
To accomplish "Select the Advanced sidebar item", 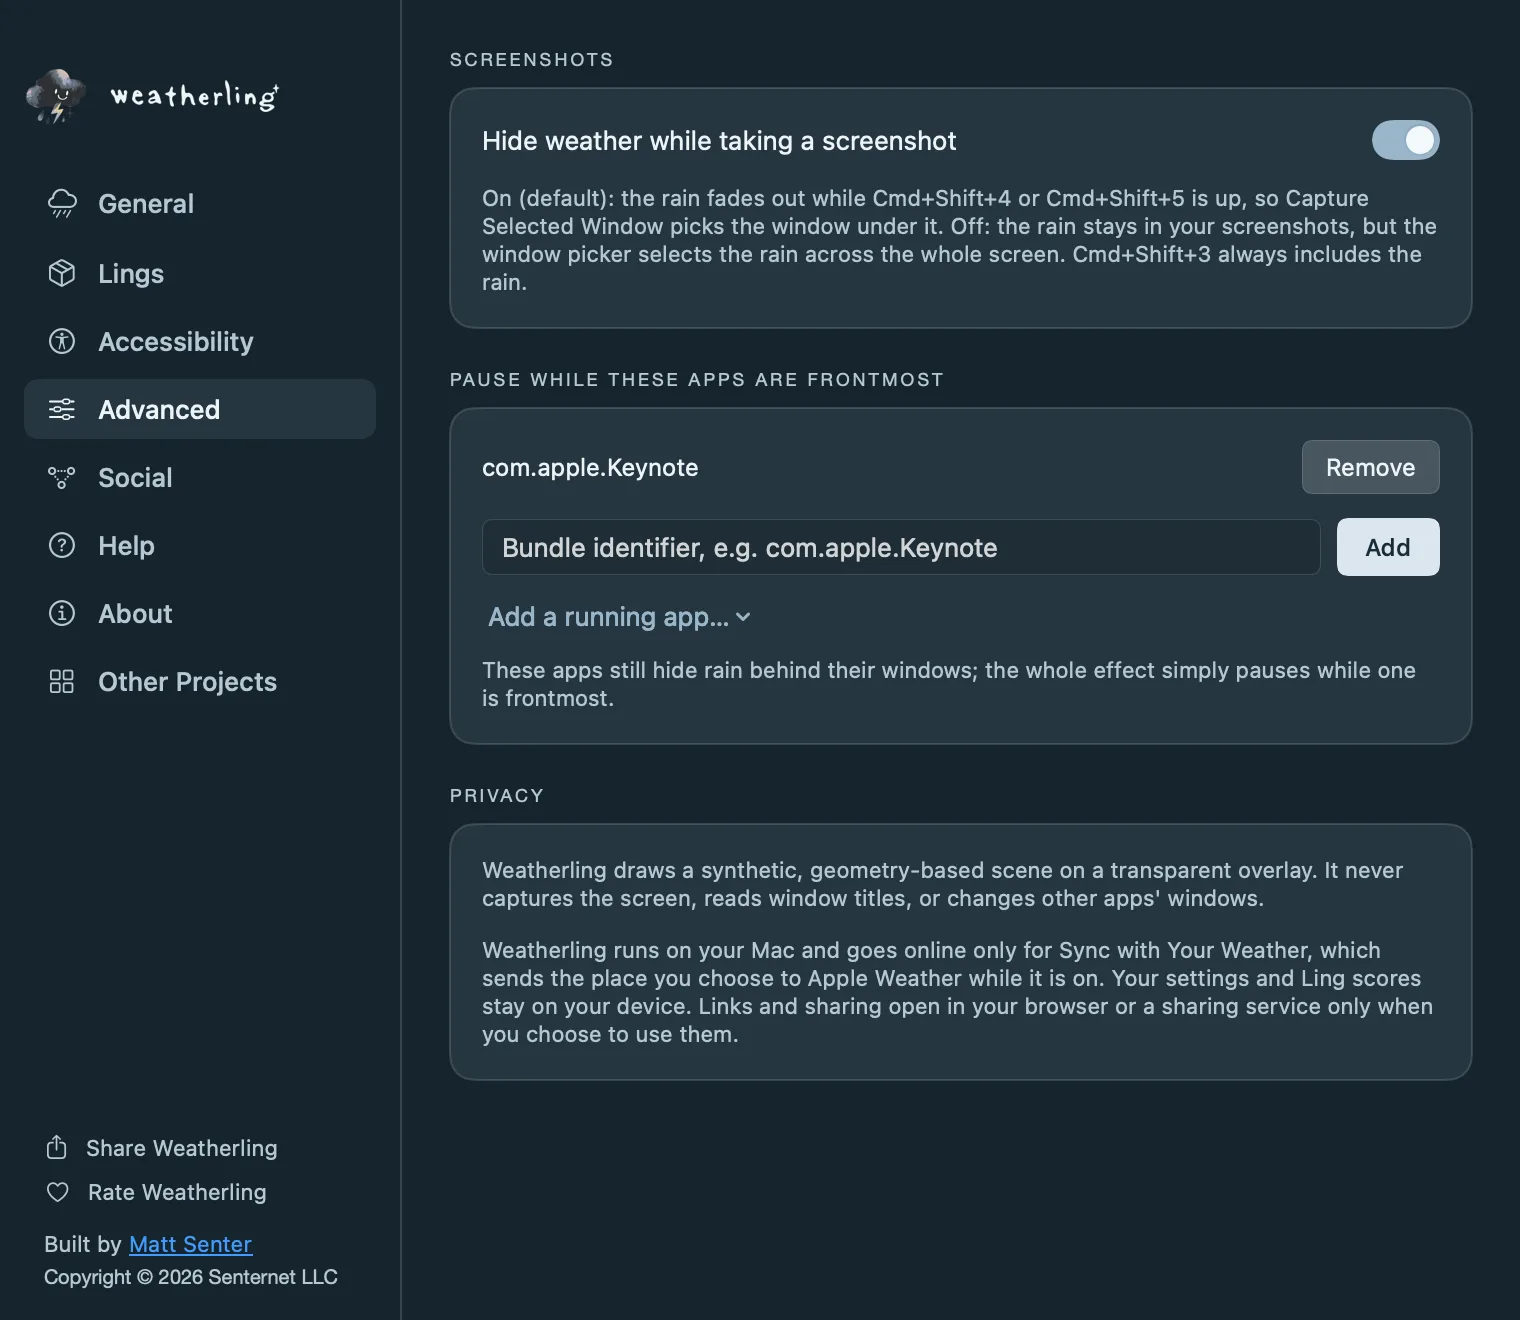I will tap(200, 409).
